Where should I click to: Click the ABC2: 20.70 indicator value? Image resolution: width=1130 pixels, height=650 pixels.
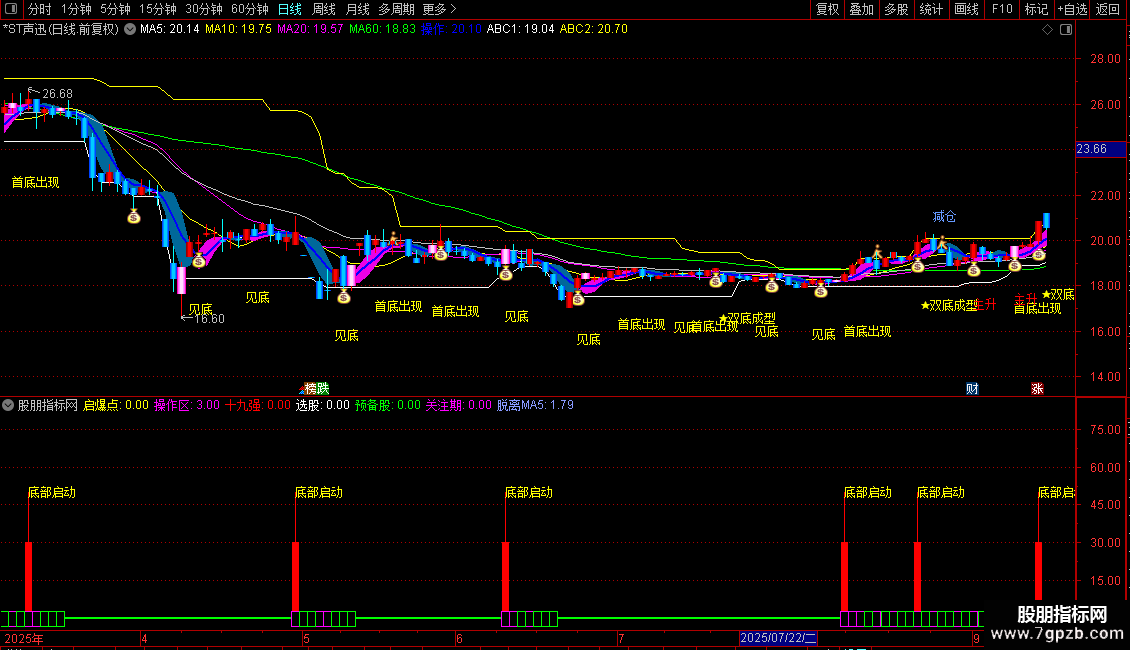(594, 30)
